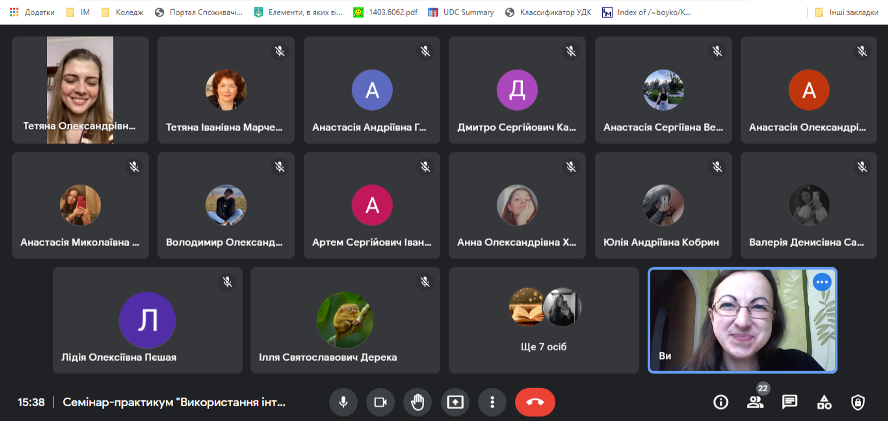Click purple Д avatar of Дмитро Сергійович

(518, 90)
